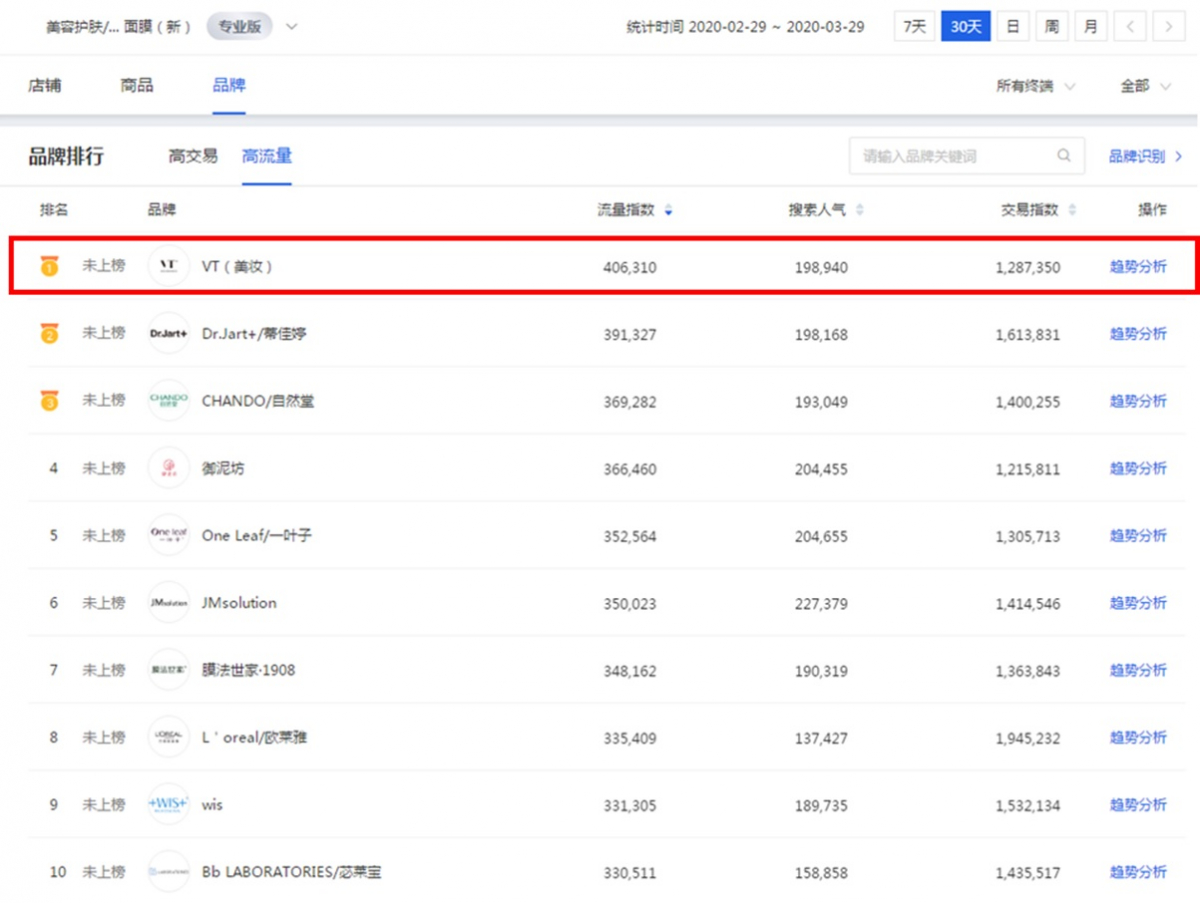Screen dimensions: 1200x903
Task: Open the 所有终端 dropdown
Action: point(1035,86)
